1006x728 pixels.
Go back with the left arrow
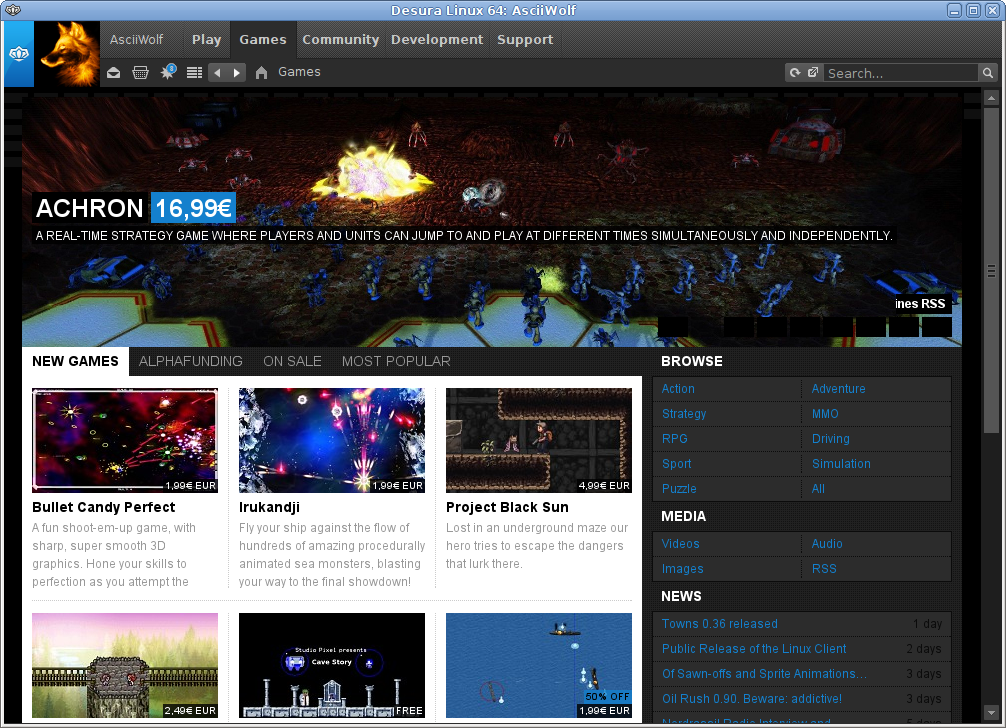tap(217, 72)
